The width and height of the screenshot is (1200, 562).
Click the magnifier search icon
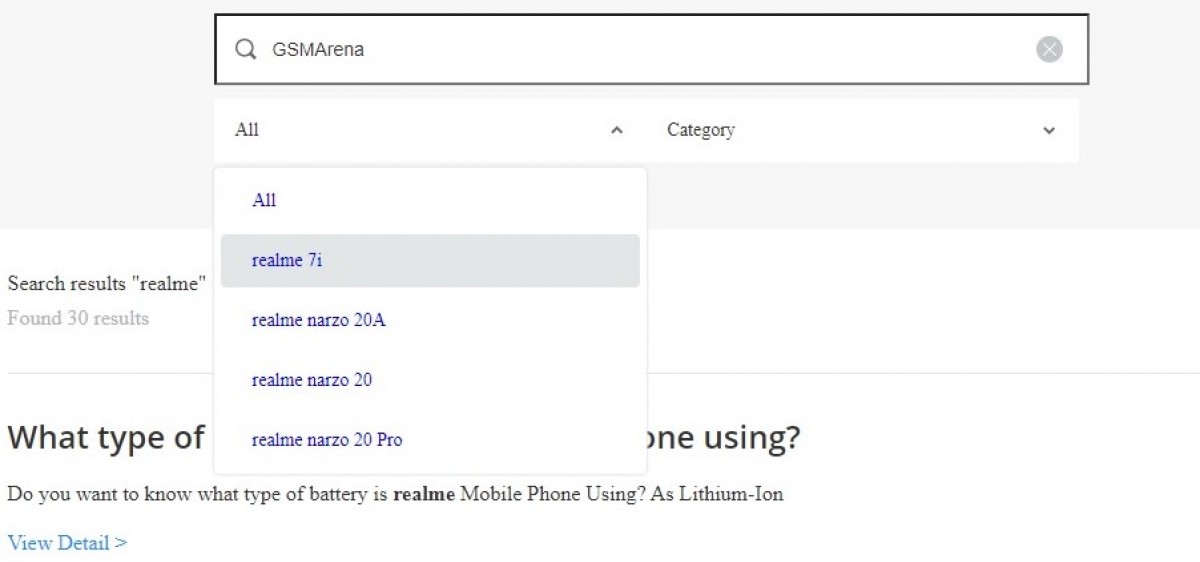pyautogui.click(x=246, y=49)
